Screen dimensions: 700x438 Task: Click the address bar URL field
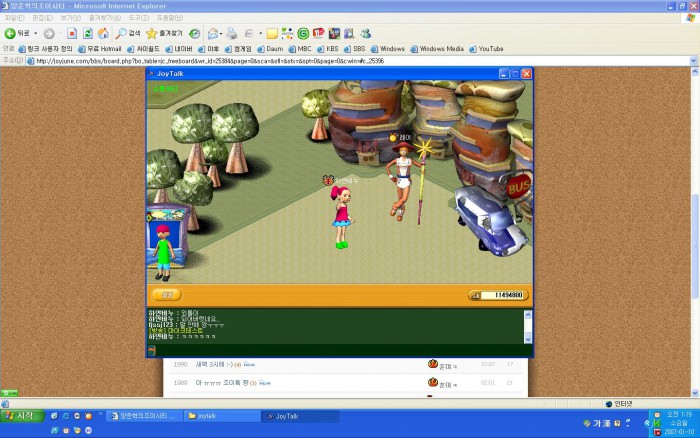pos(300,60)
